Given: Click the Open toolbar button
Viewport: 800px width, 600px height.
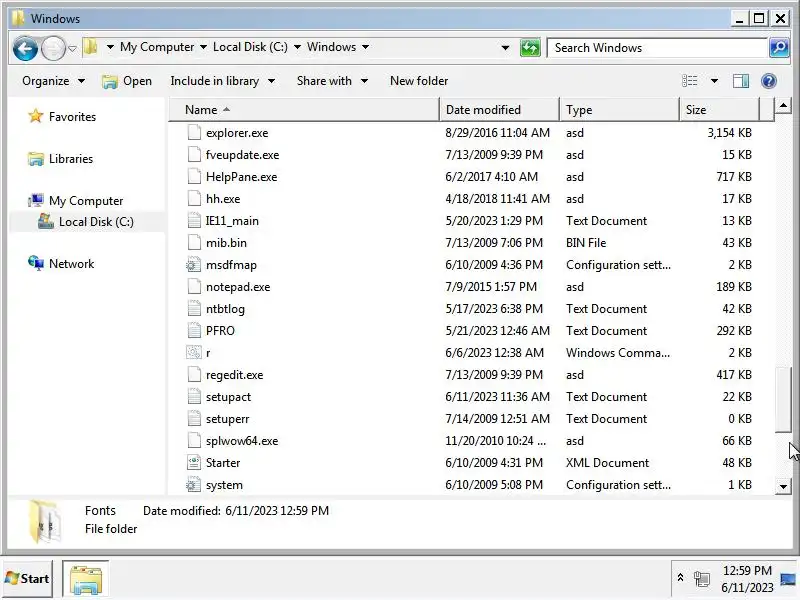Looking at the screenshot, I should tap(127, 81).
